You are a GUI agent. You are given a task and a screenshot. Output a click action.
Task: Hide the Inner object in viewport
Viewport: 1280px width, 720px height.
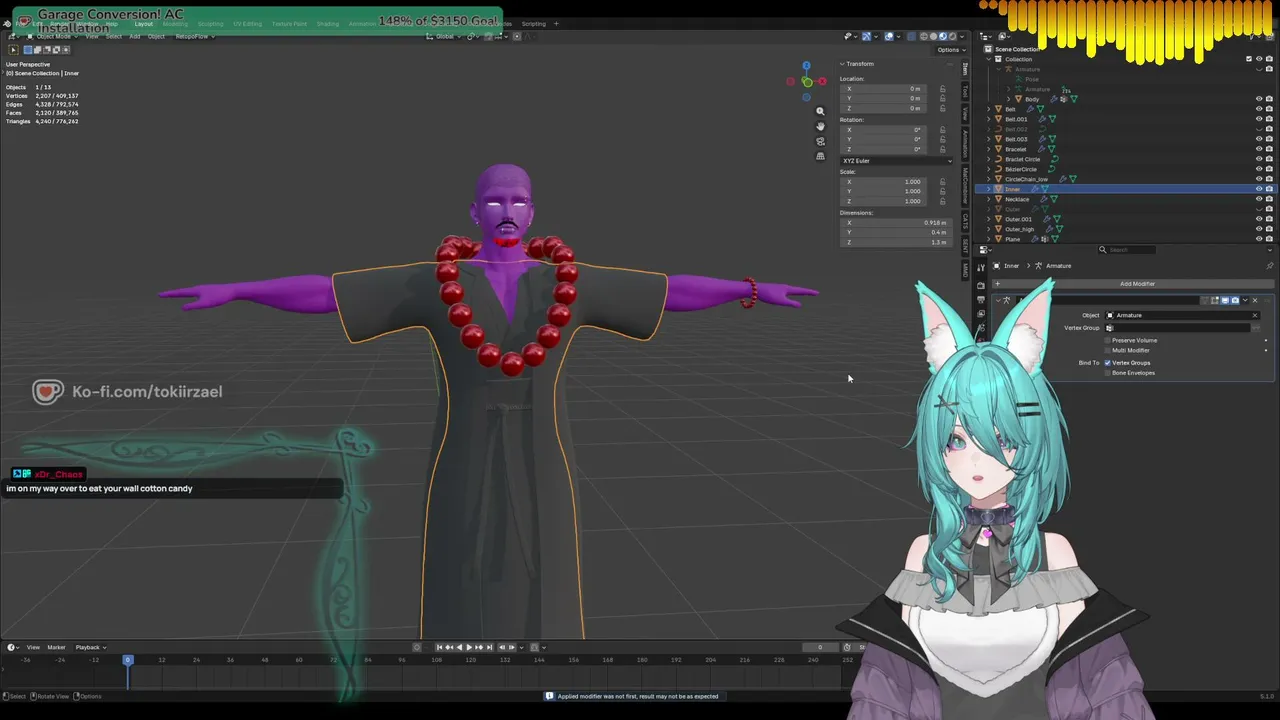pyautogui.click(x=1259, y=189)
